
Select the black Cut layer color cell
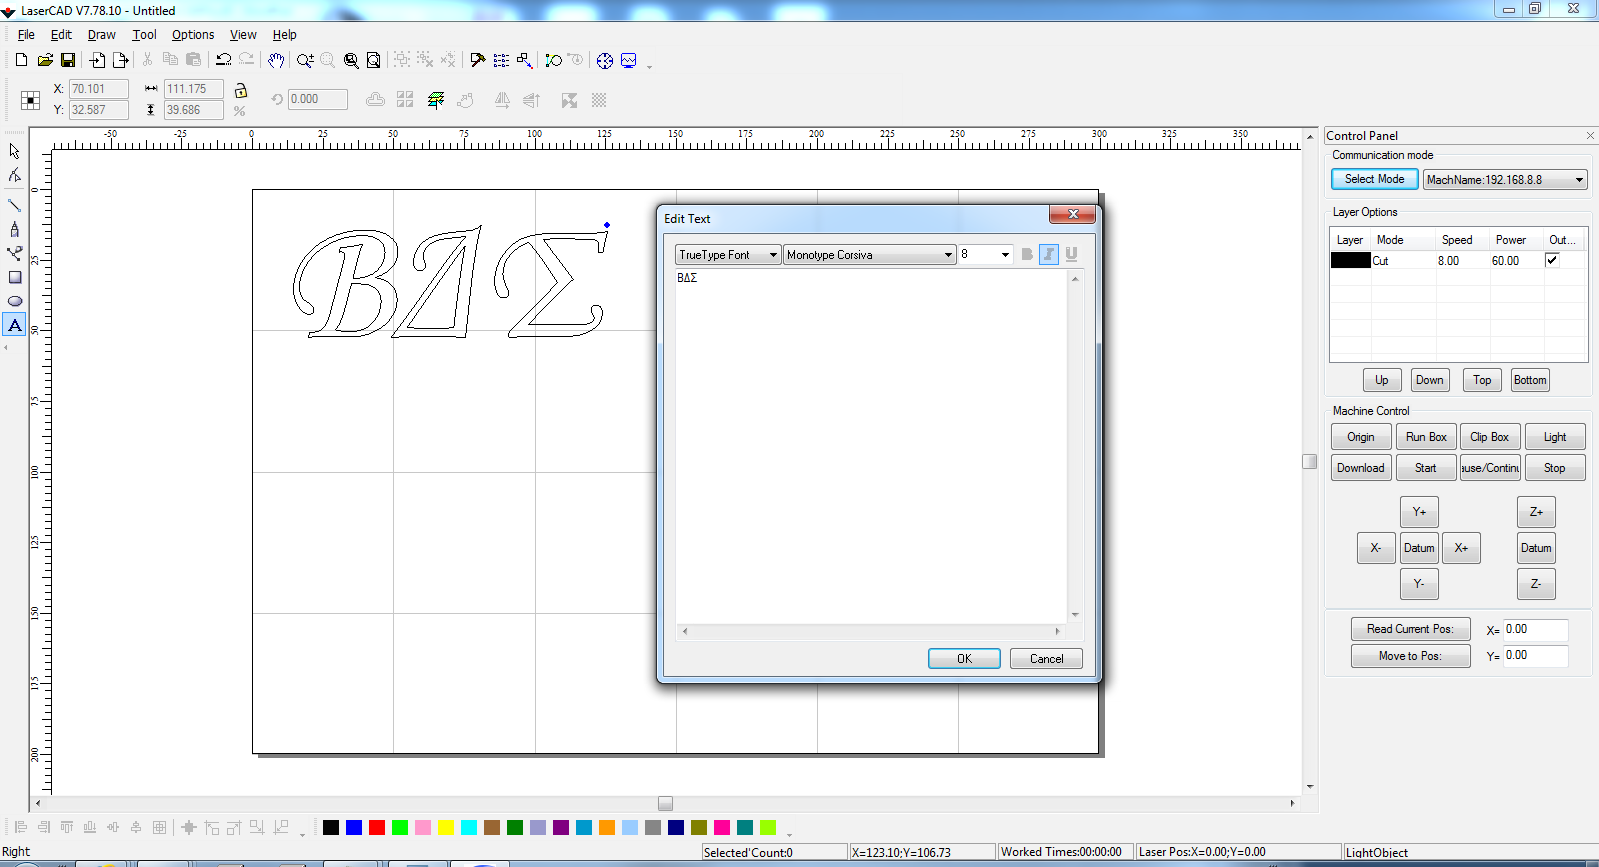pos(1350,260)
